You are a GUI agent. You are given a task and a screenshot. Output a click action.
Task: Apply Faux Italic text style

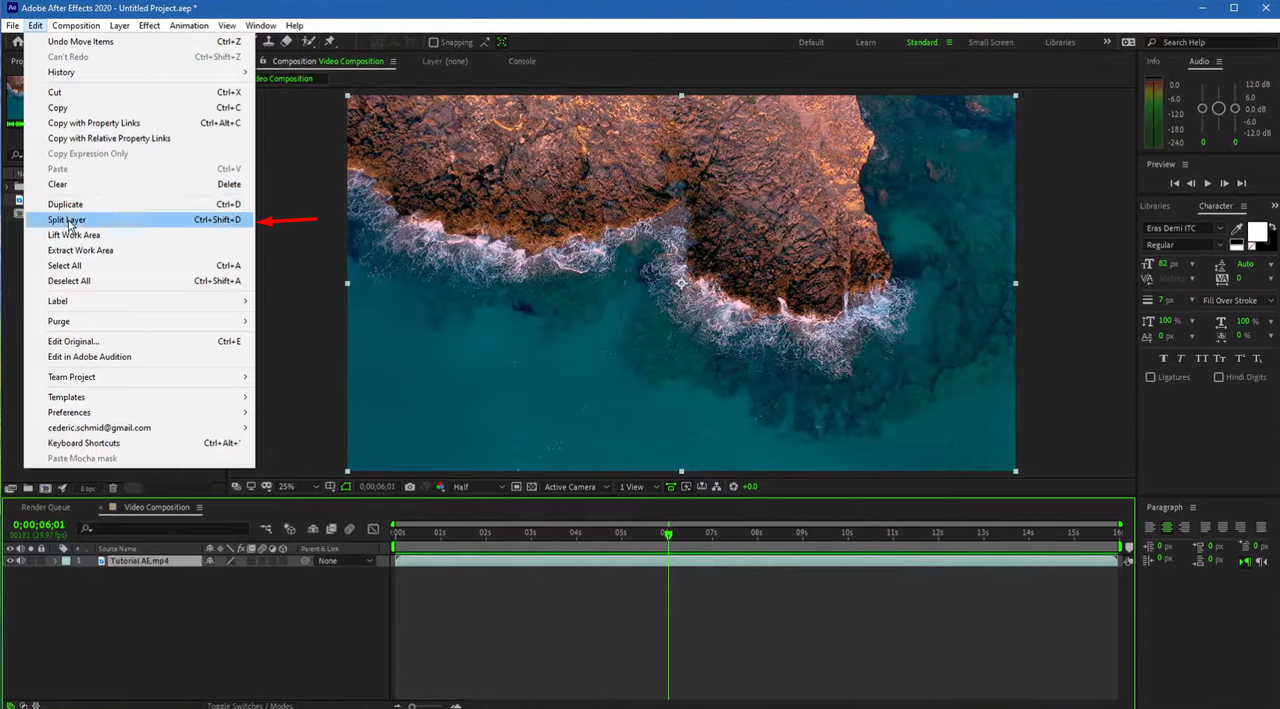(1181, 358)
